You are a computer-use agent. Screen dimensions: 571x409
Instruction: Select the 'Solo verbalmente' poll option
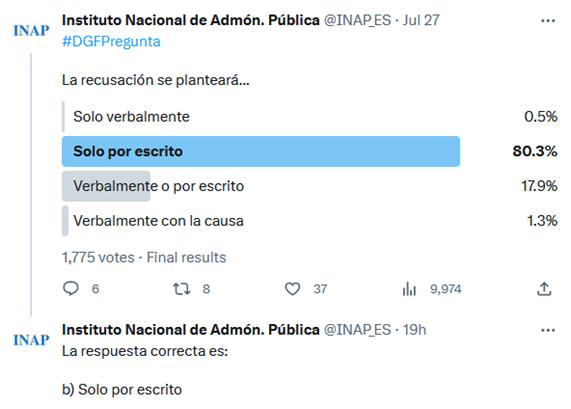tap(310, 117)
